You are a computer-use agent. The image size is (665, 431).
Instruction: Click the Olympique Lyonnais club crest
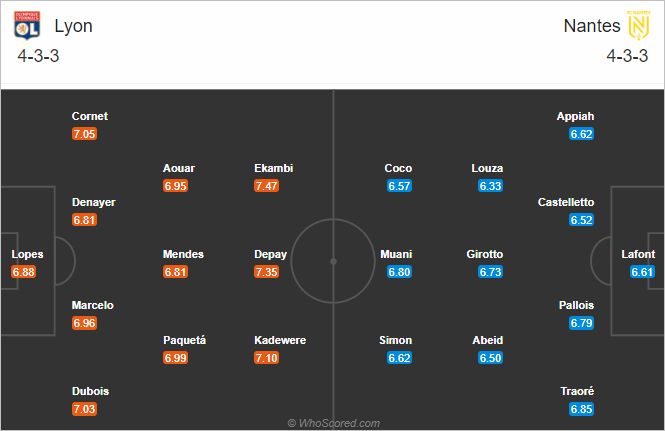coord(27,25)
